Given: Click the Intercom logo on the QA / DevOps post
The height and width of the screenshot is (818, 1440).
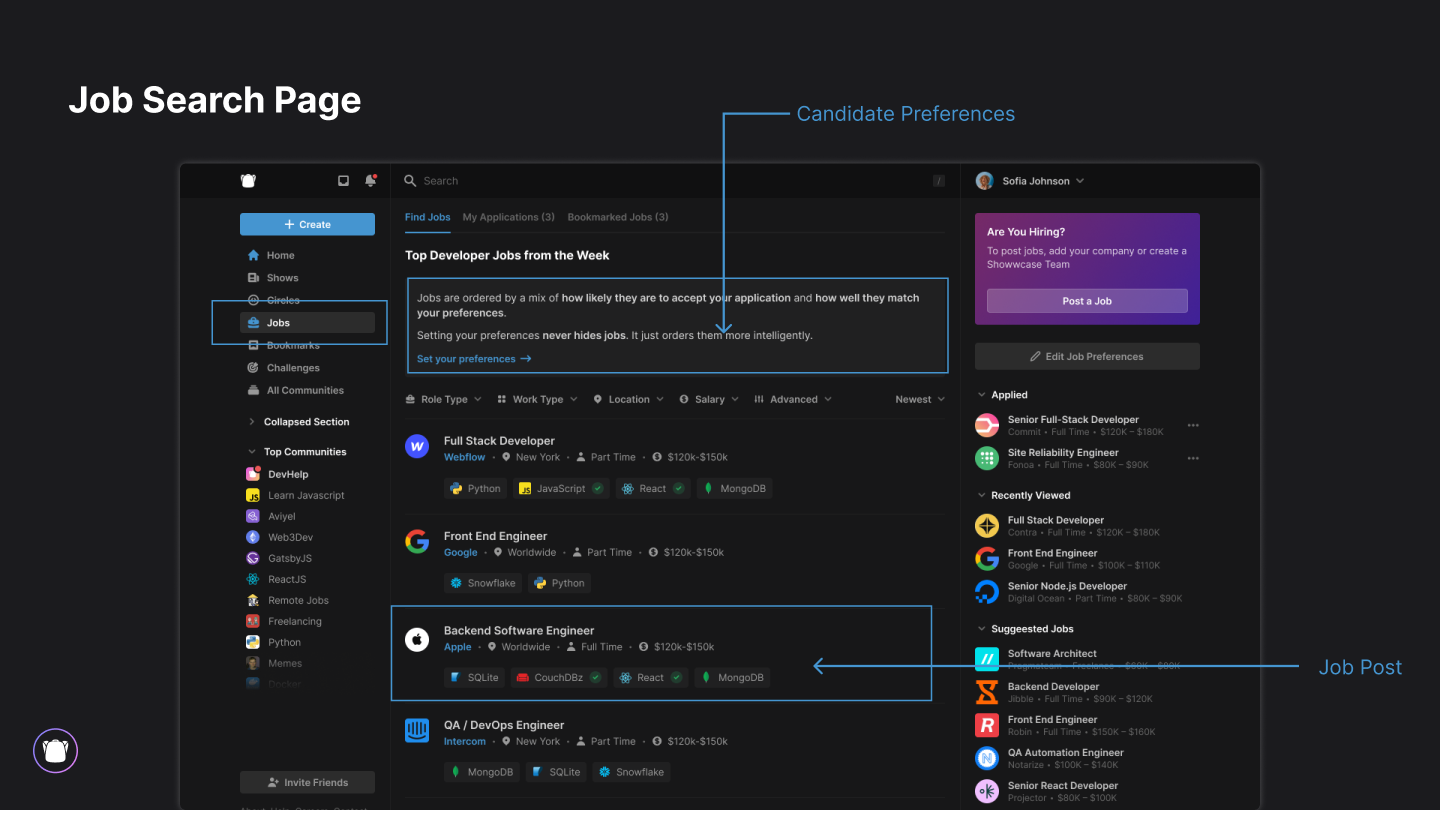Looking at the screenshot, I should tap(417, 731).
